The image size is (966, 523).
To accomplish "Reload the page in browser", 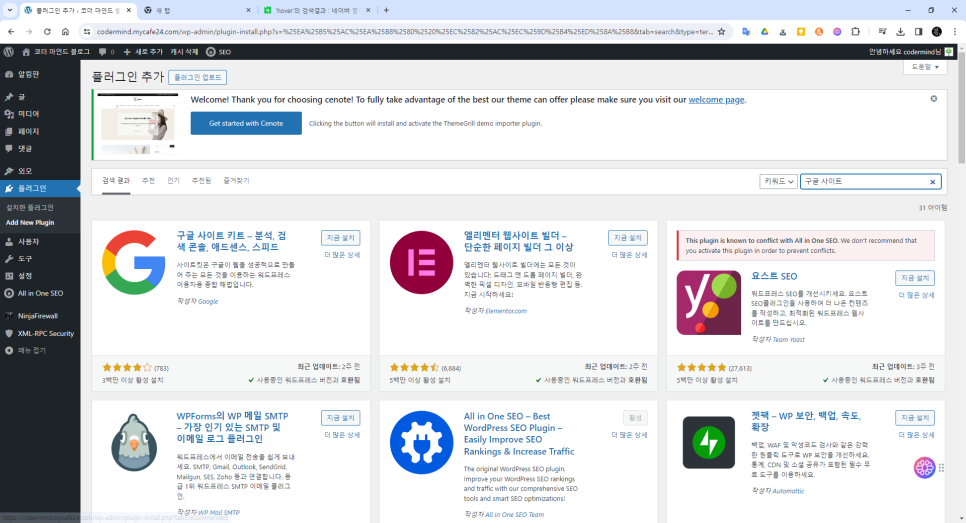I will point(47,31).
